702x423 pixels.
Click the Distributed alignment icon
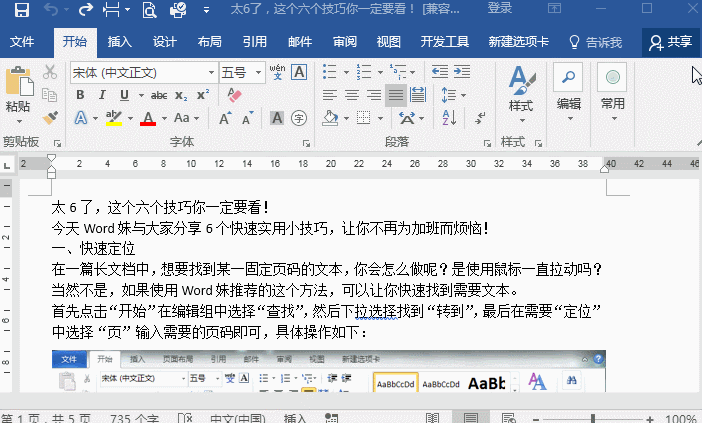(418, 95)
